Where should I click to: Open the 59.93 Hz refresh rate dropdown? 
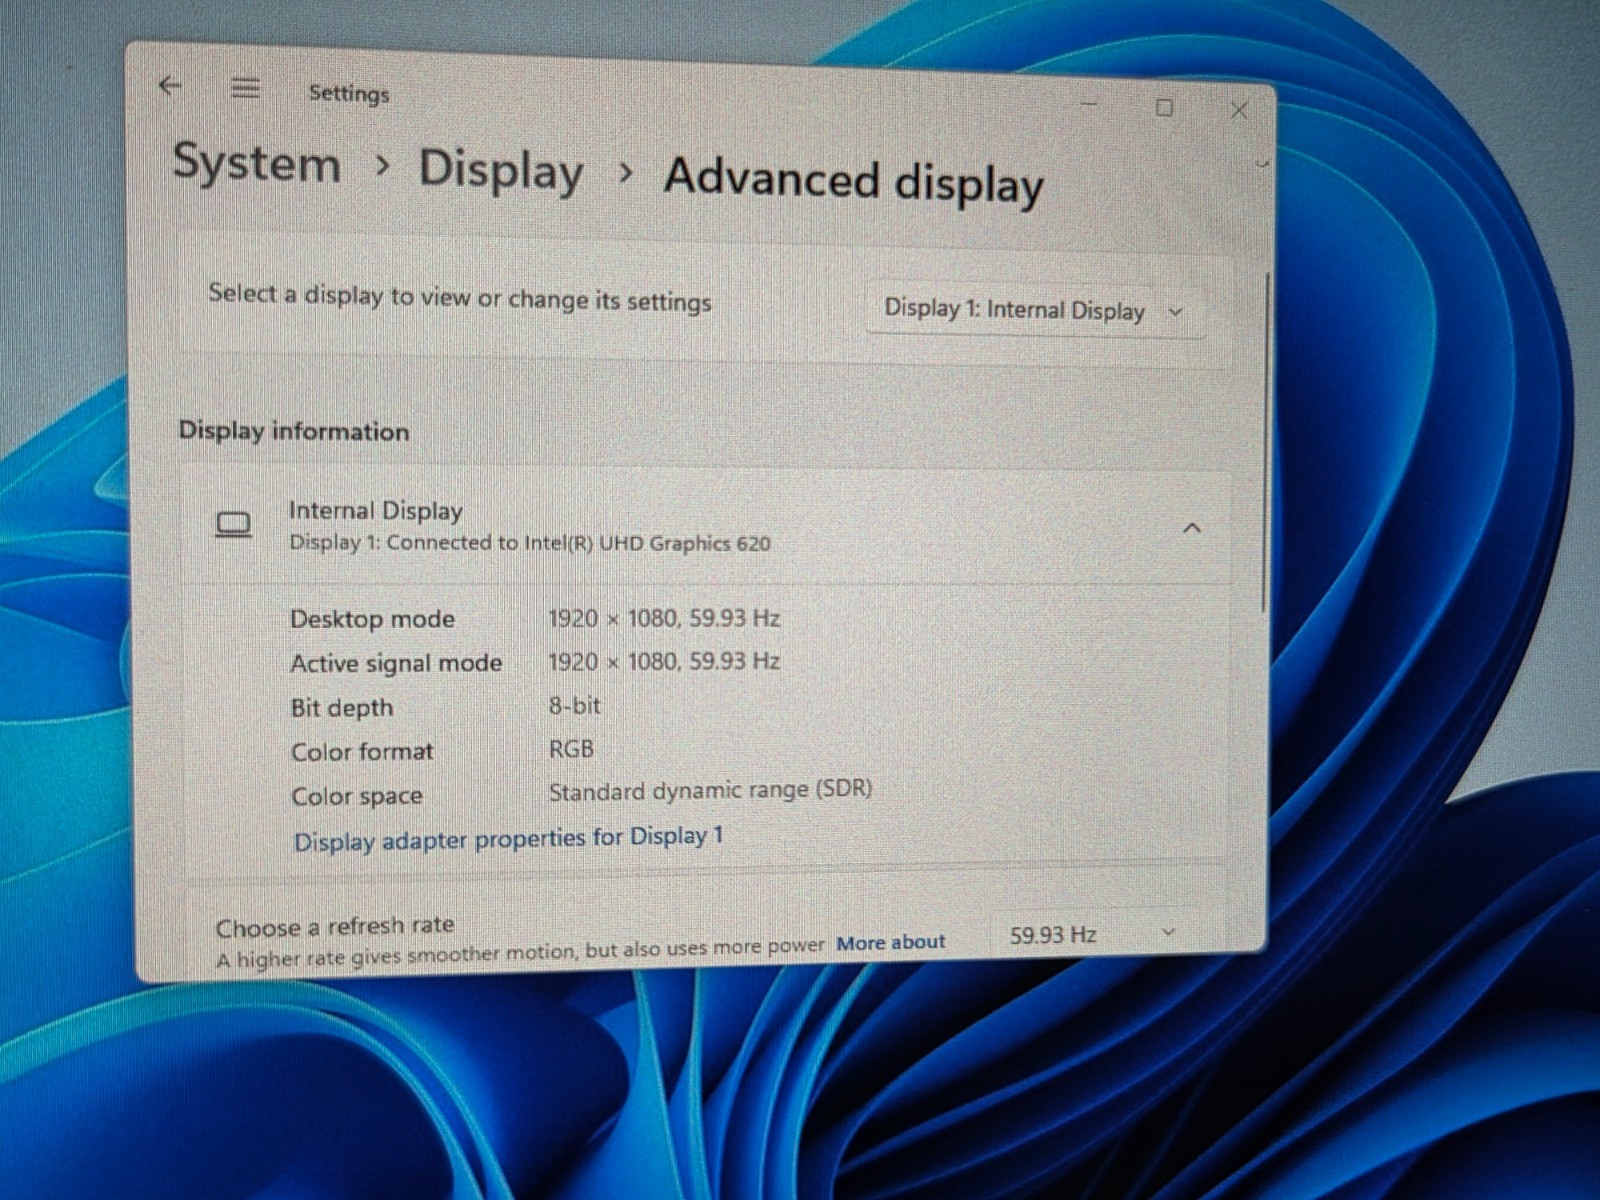click(x=1092, y=935)
